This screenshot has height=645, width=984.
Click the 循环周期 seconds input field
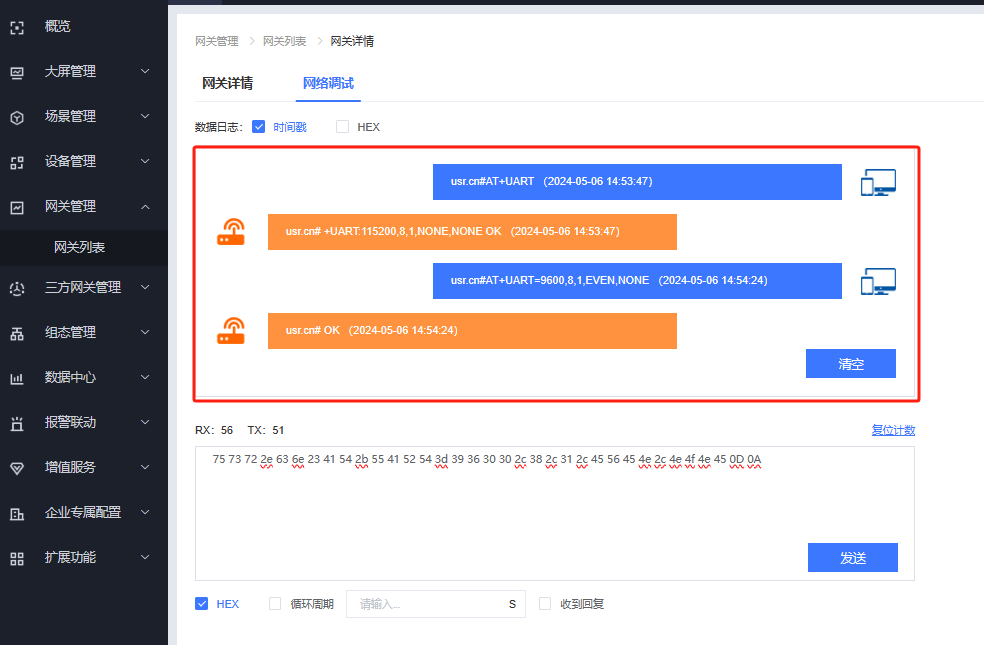[430, 604]
